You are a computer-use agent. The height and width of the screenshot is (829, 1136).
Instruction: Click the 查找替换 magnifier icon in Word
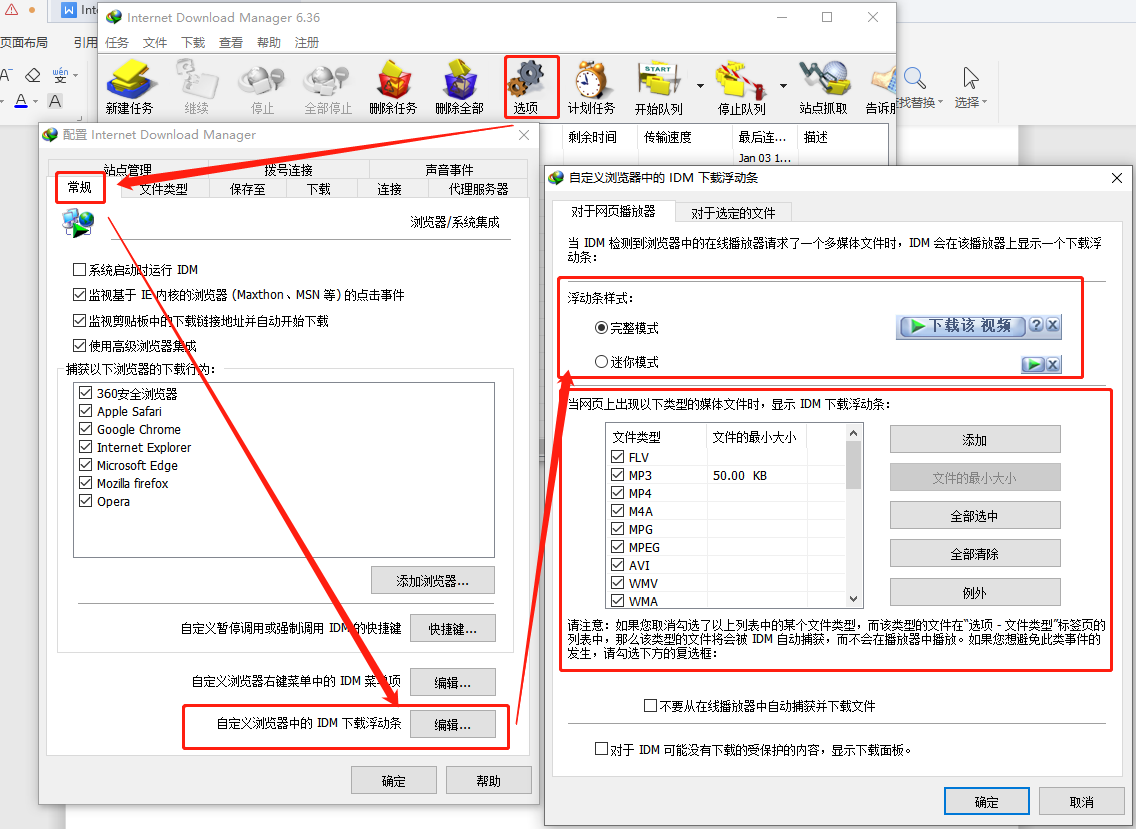point(915,78)
